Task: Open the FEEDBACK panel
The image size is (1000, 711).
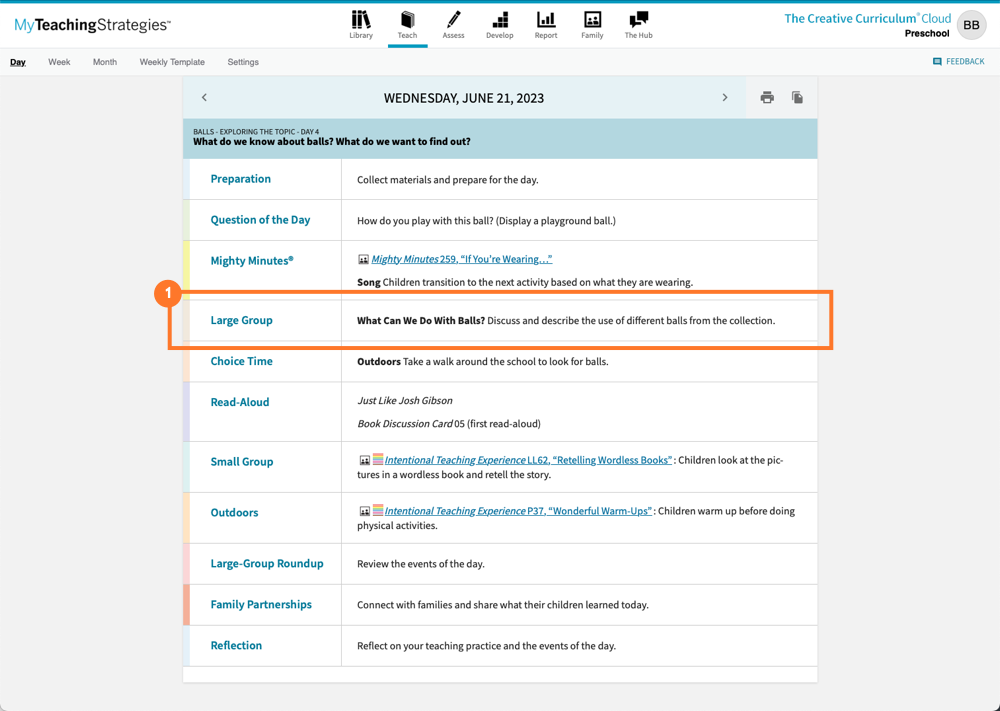Action: pos(959,61)
